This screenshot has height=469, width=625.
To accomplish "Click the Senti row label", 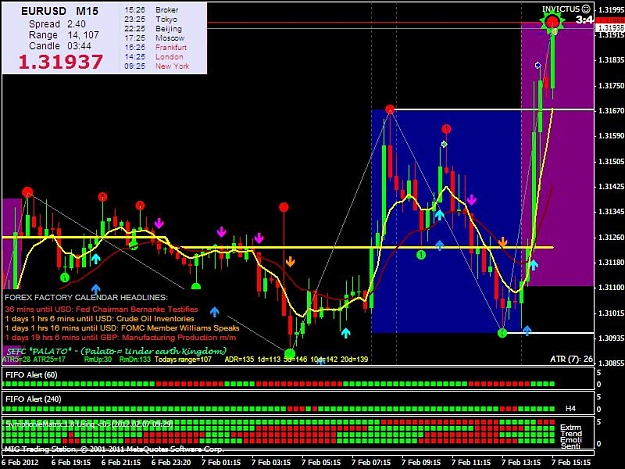I will coord(570,446).
